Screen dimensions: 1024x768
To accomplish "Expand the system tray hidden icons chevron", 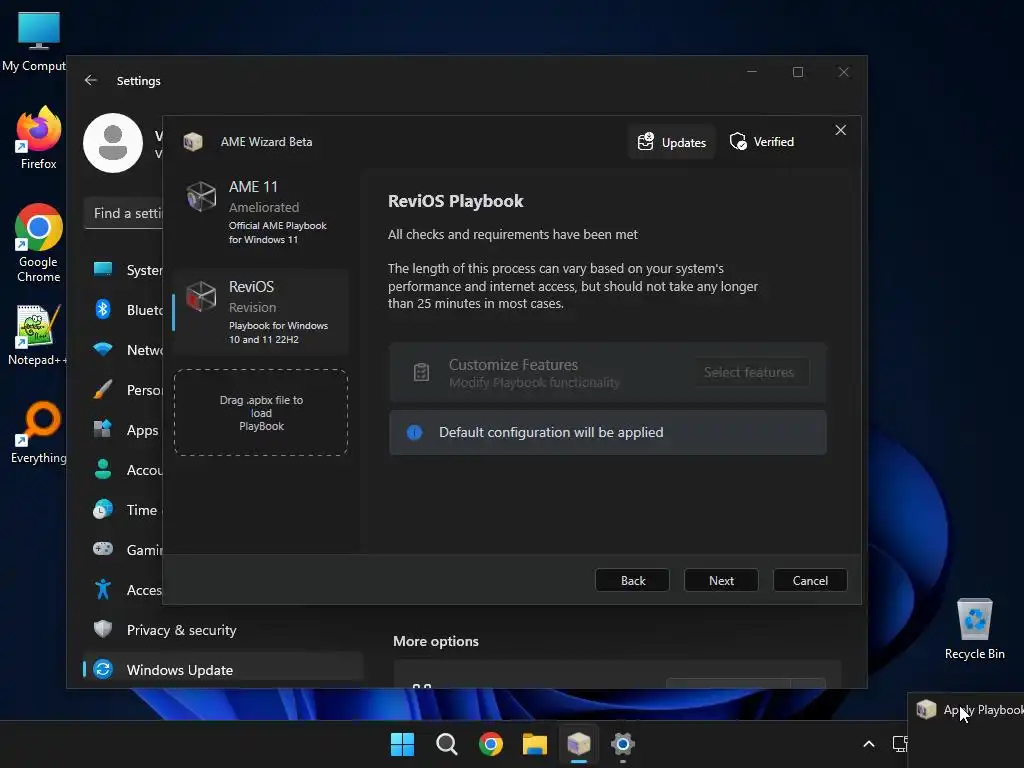I will [869, 744].
